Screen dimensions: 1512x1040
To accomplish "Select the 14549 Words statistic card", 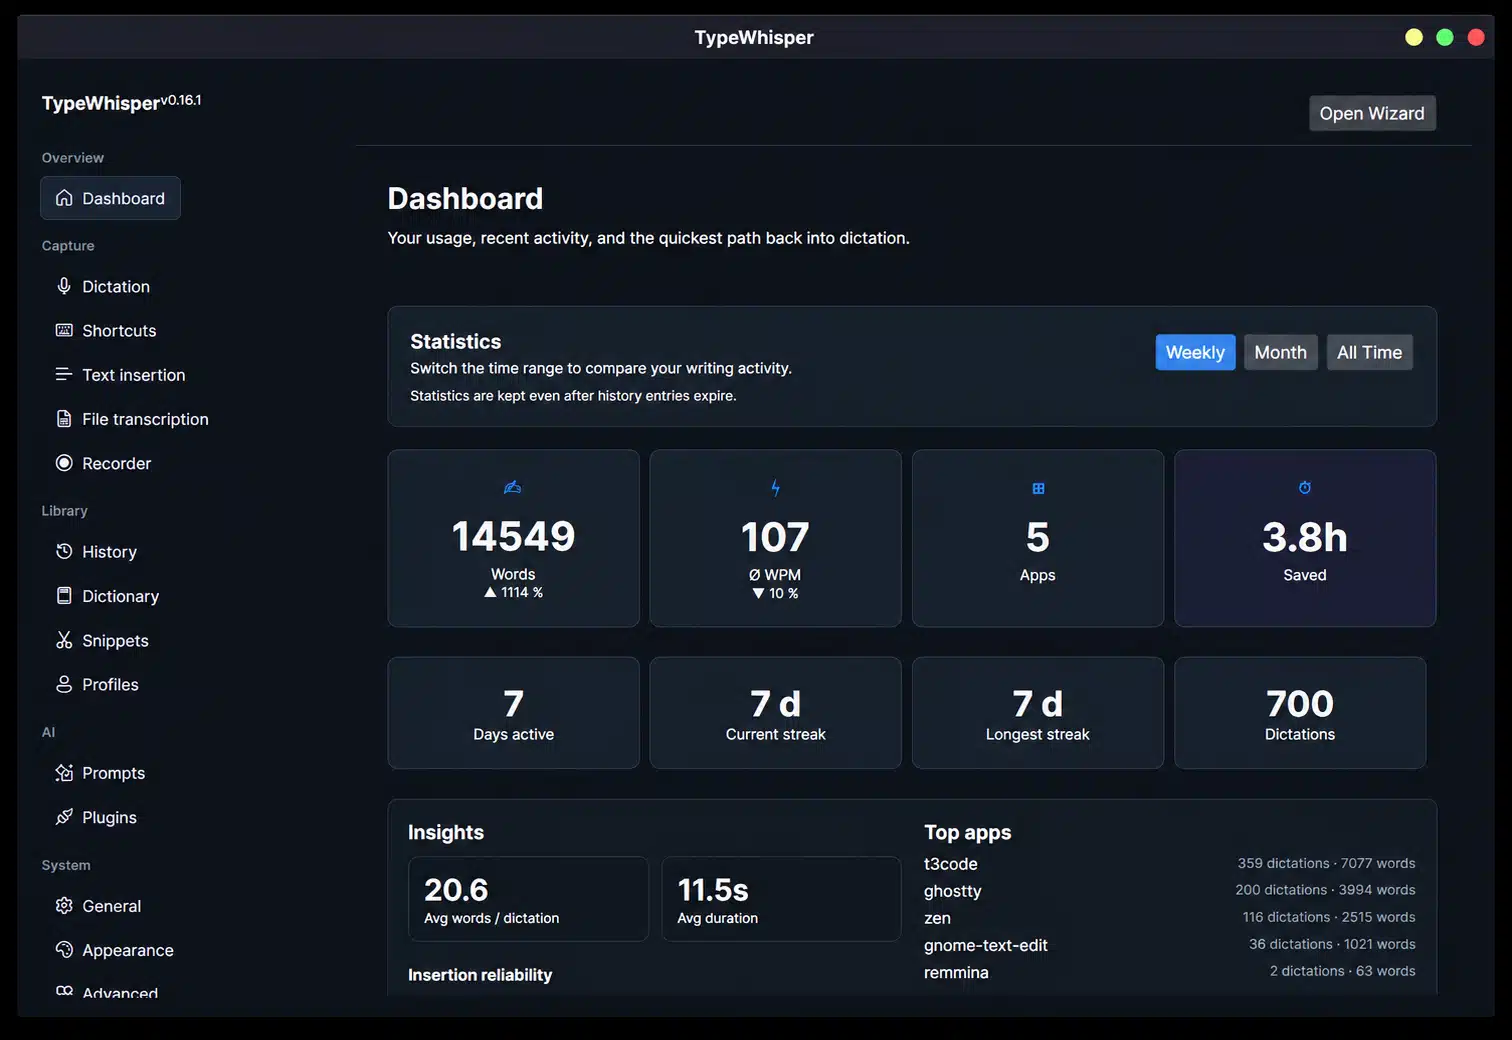I will click(513, 538).
